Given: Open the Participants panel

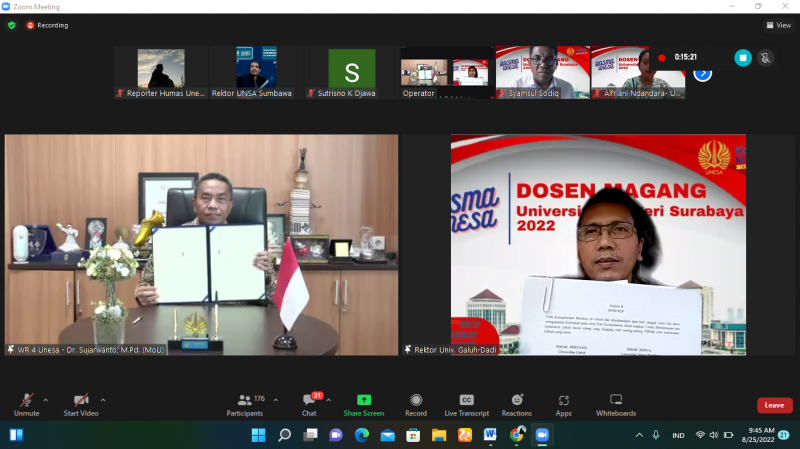Looking at the screenshot, I should point(245,405).
